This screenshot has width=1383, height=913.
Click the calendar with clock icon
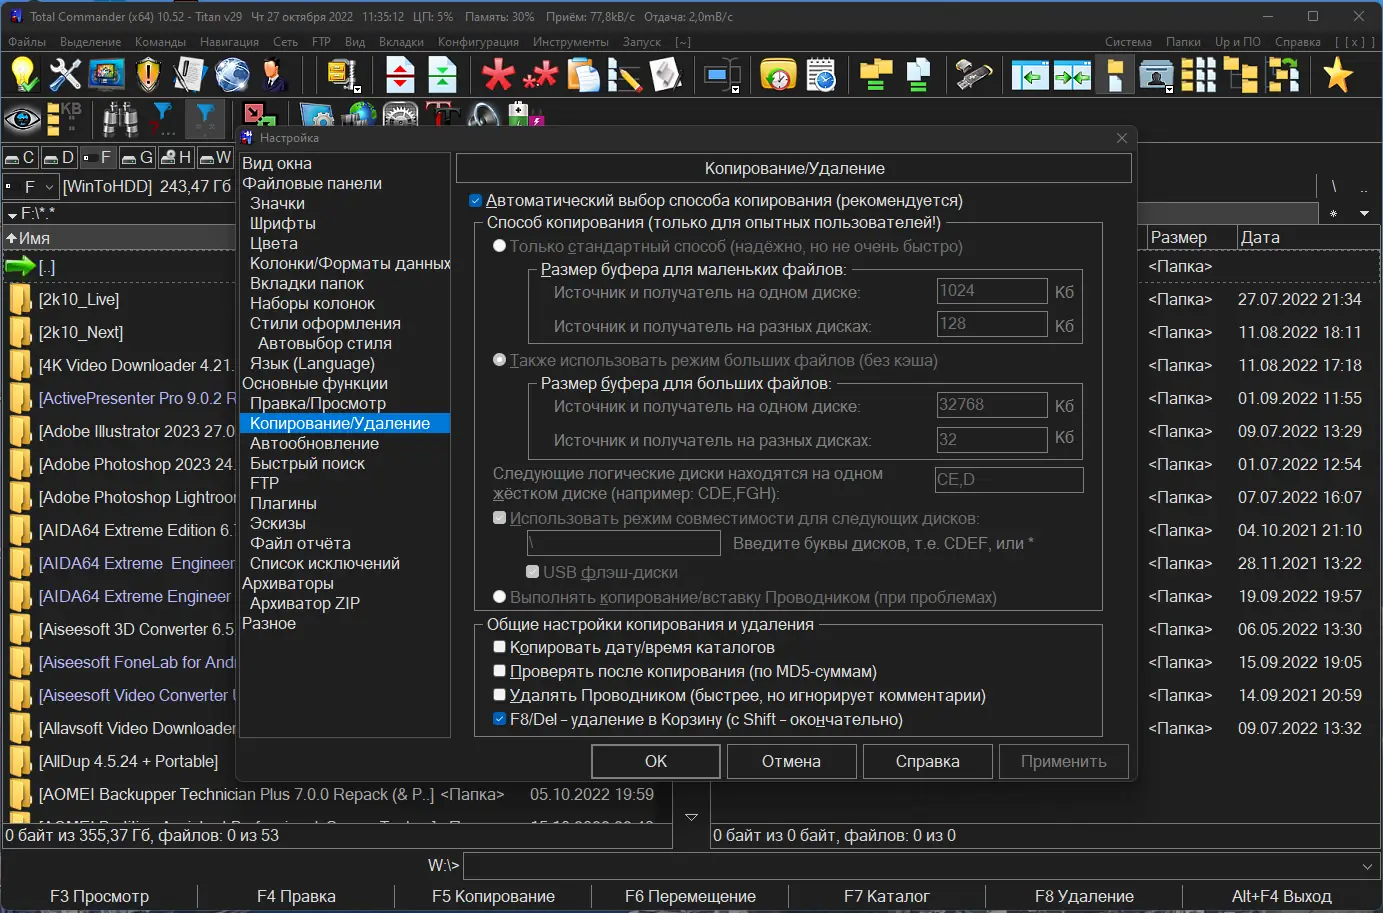click(820, 75)
